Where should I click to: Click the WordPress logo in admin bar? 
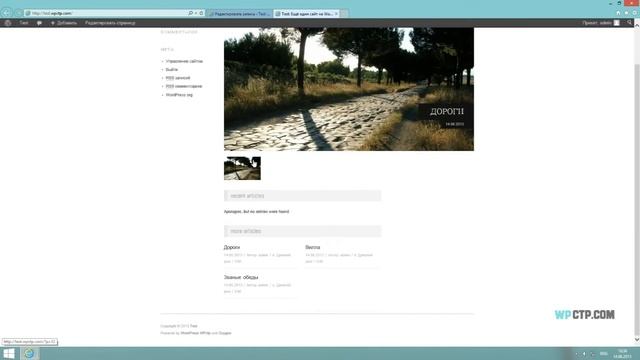click(8, 23)
